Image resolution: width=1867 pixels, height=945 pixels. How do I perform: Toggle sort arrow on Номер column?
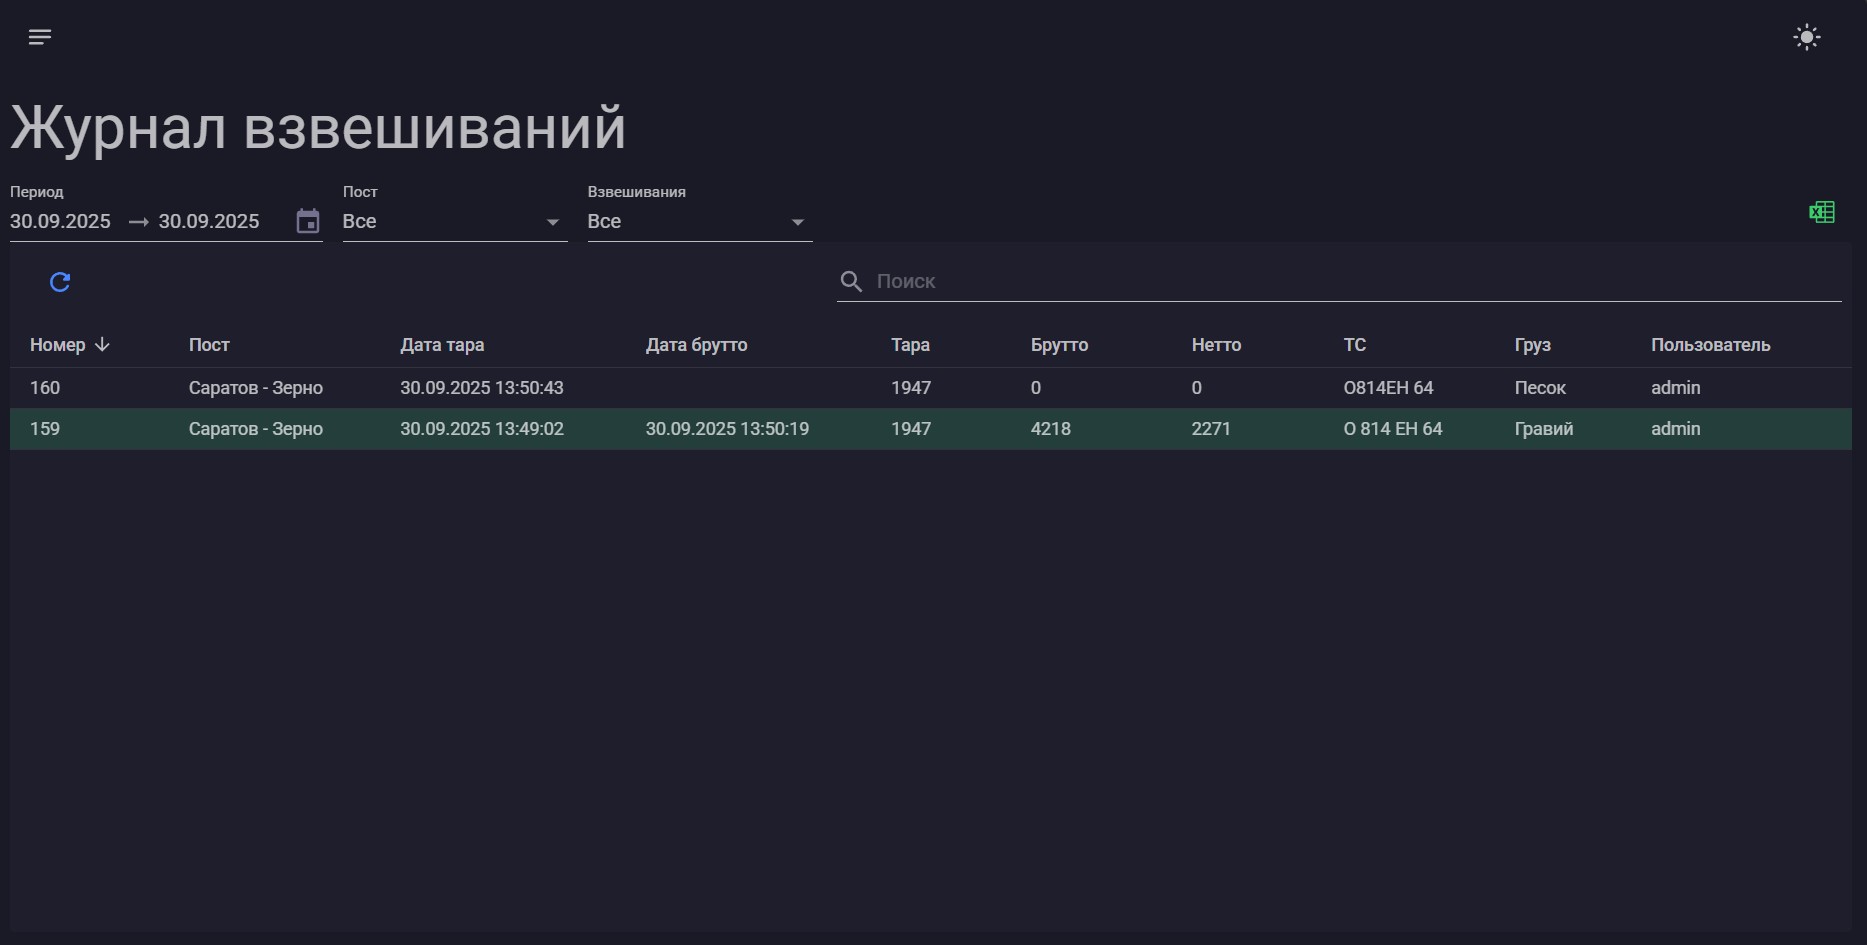click(x=102, y=345)
